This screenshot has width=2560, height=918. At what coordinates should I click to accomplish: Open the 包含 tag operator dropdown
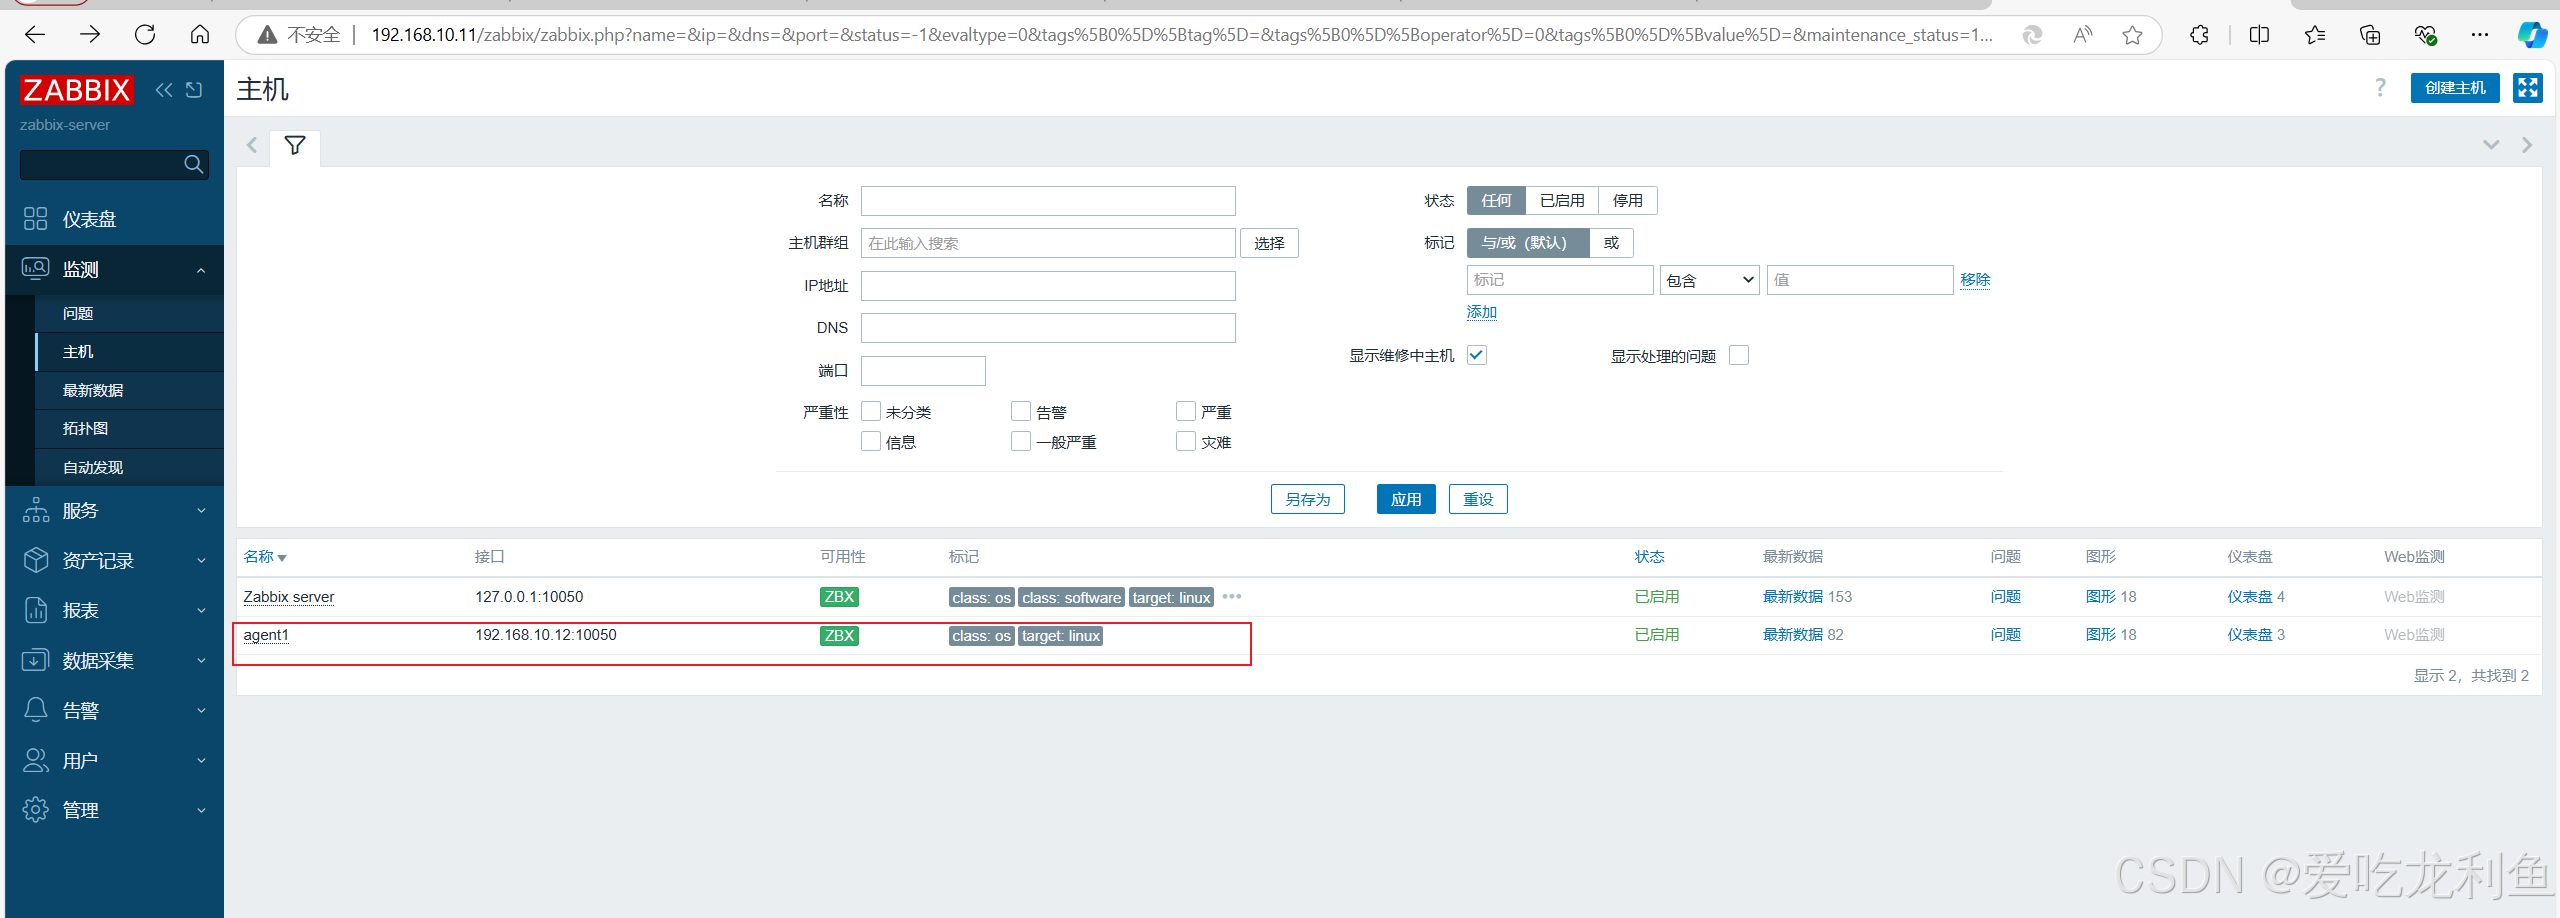(x=1710, y=280)
